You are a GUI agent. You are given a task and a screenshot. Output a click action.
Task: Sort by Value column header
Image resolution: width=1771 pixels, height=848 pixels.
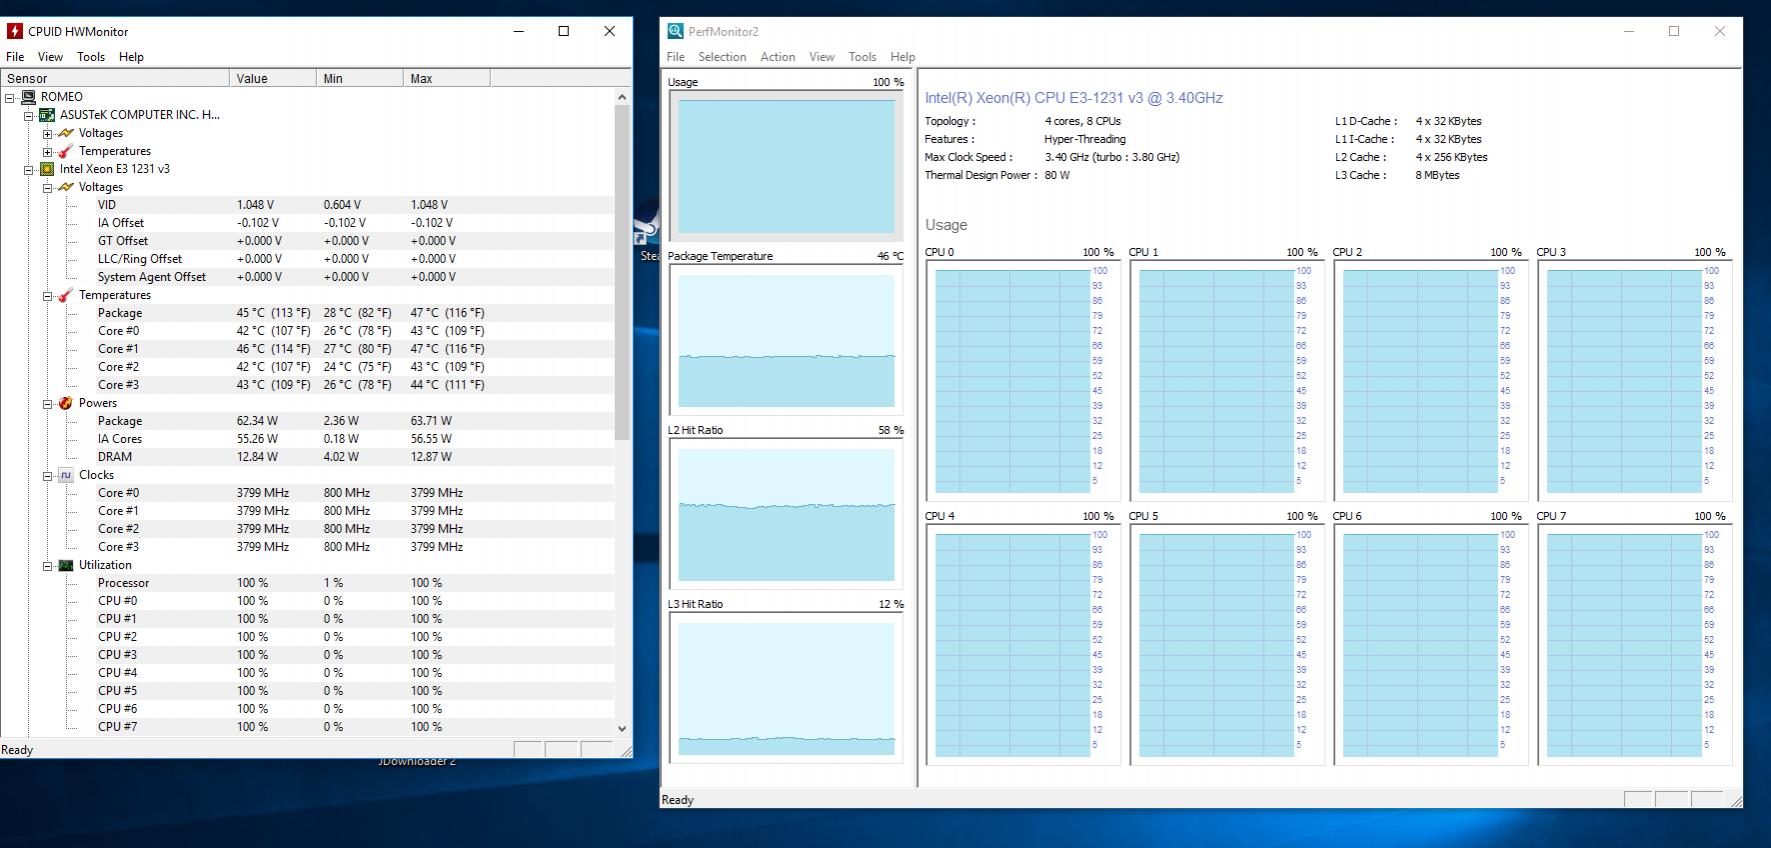pyautogui.click(x=272, y=78)
